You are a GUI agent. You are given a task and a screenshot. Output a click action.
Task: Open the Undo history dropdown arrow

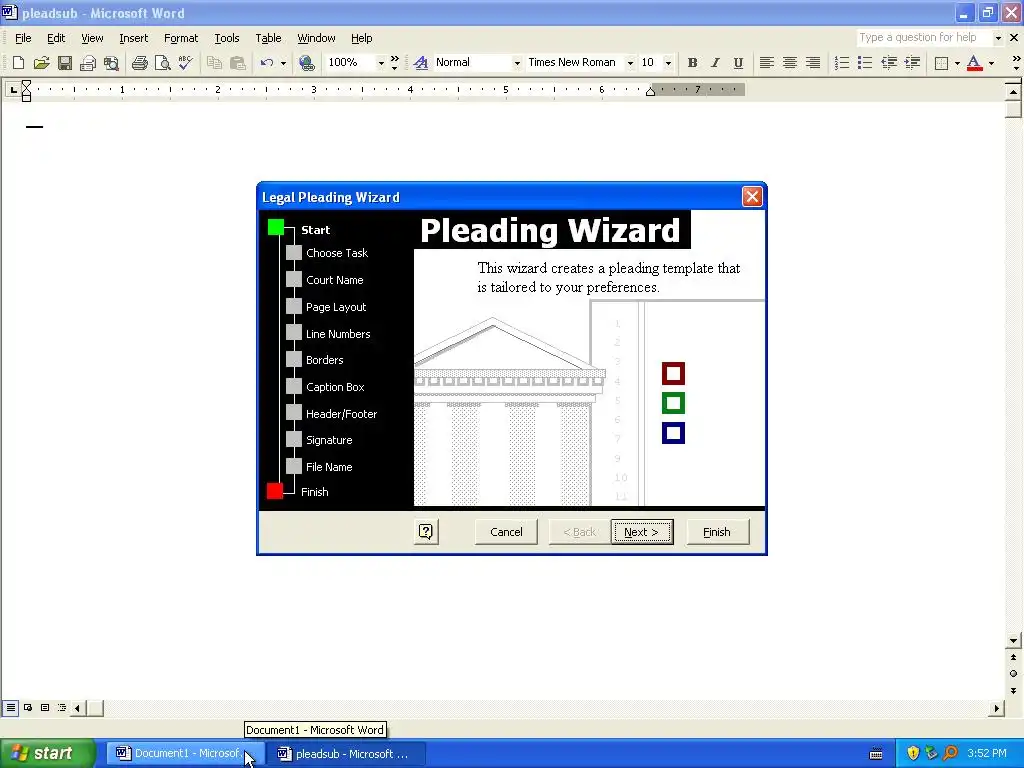pos(283,63)
